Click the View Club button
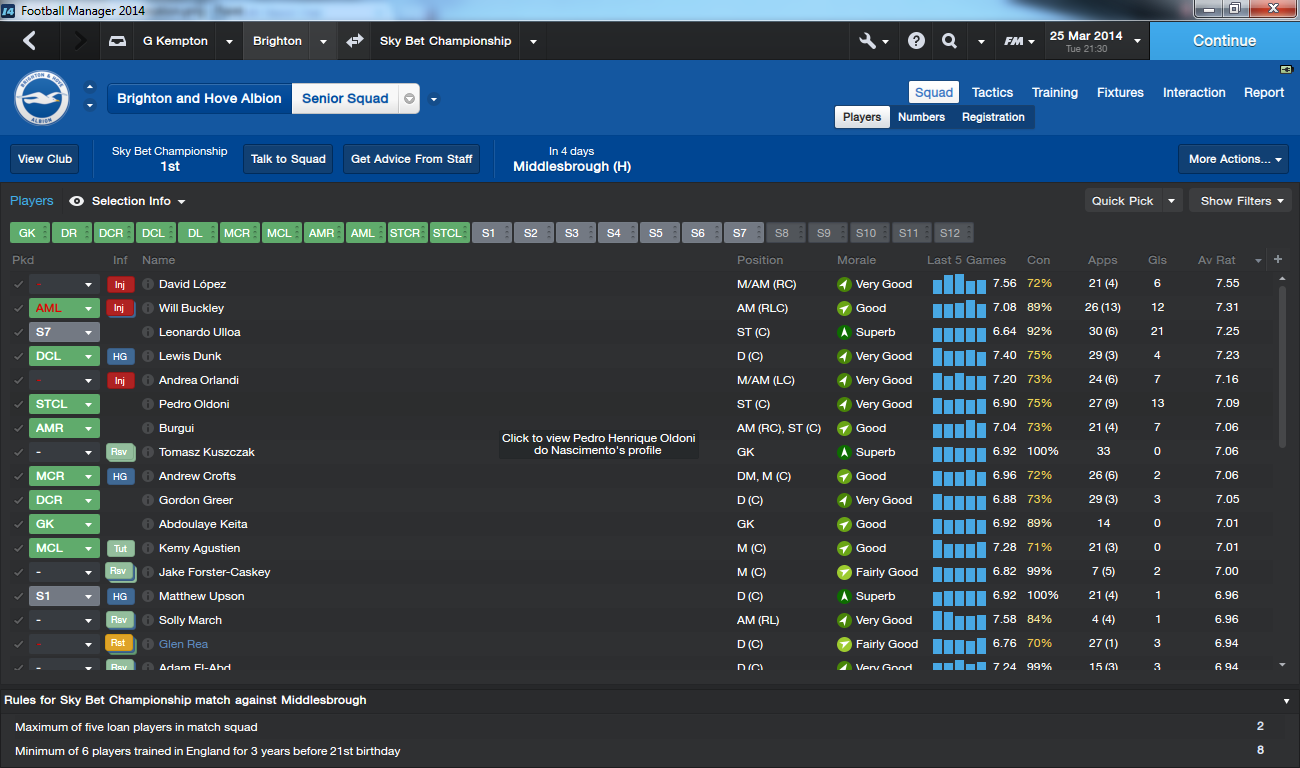The height and width of the screenshot is (768, 1300). tap(45, 159)
